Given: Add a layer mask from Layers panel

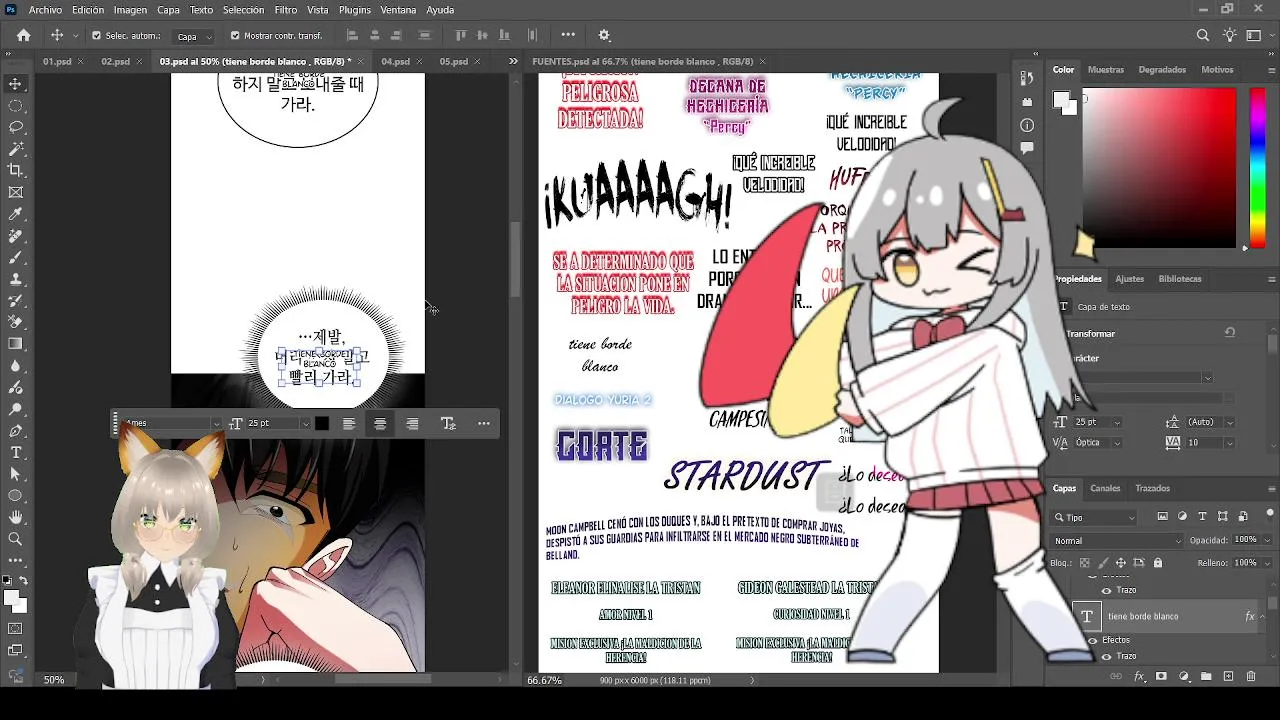Looking at the screenshot, I should pyautogui.click(x=1161, y=677).
